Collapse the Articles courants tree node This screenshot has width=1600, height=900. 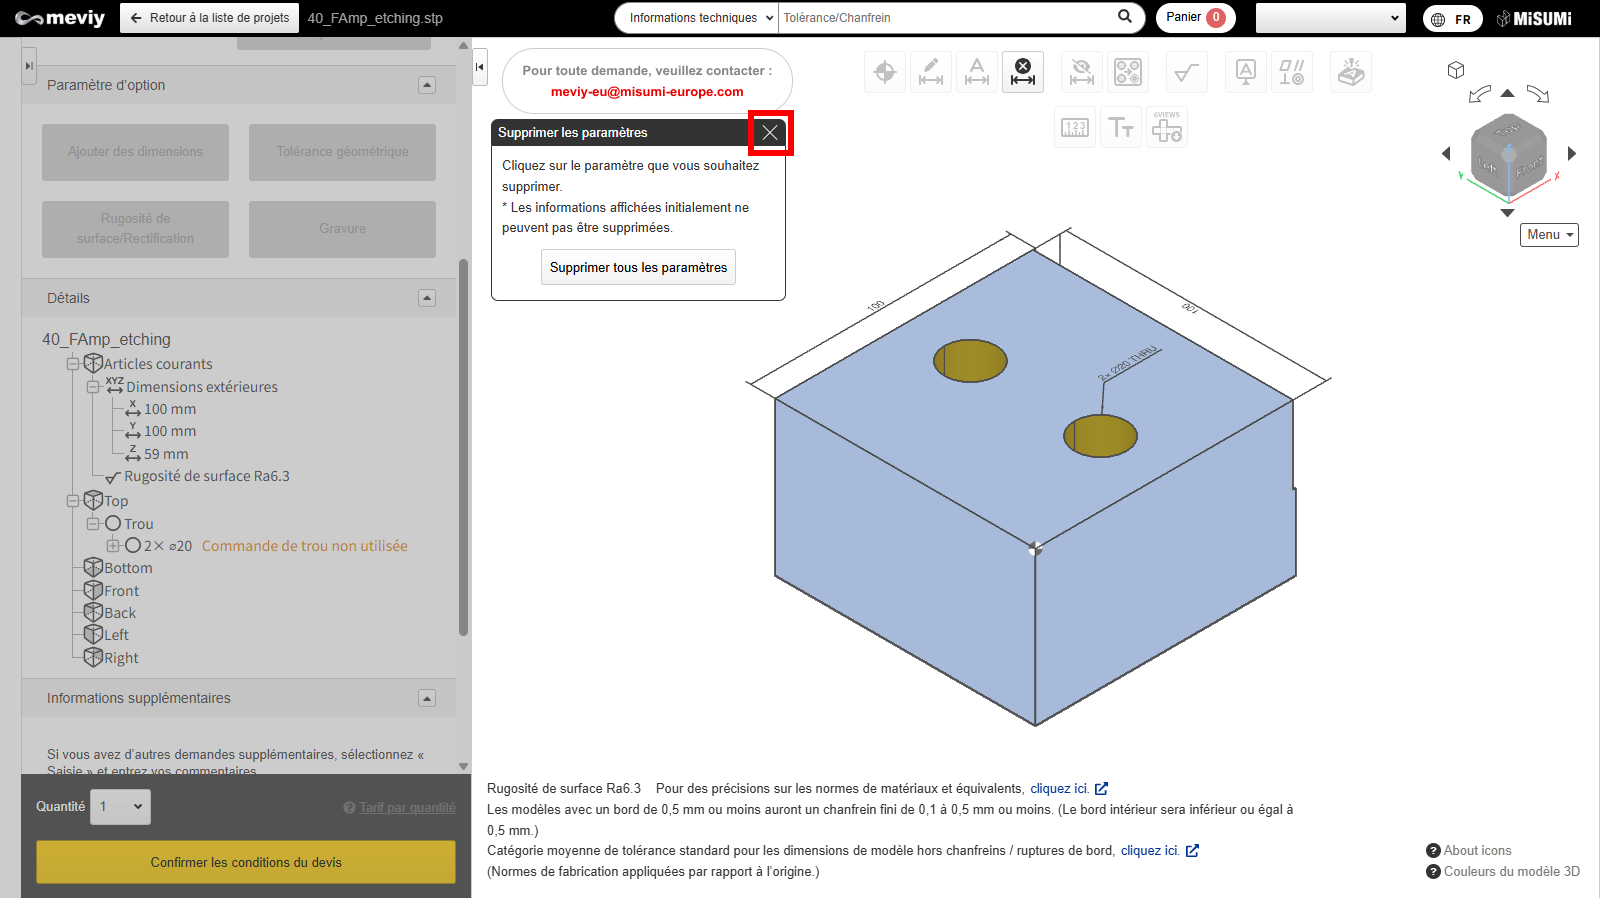tap(73, 364)
